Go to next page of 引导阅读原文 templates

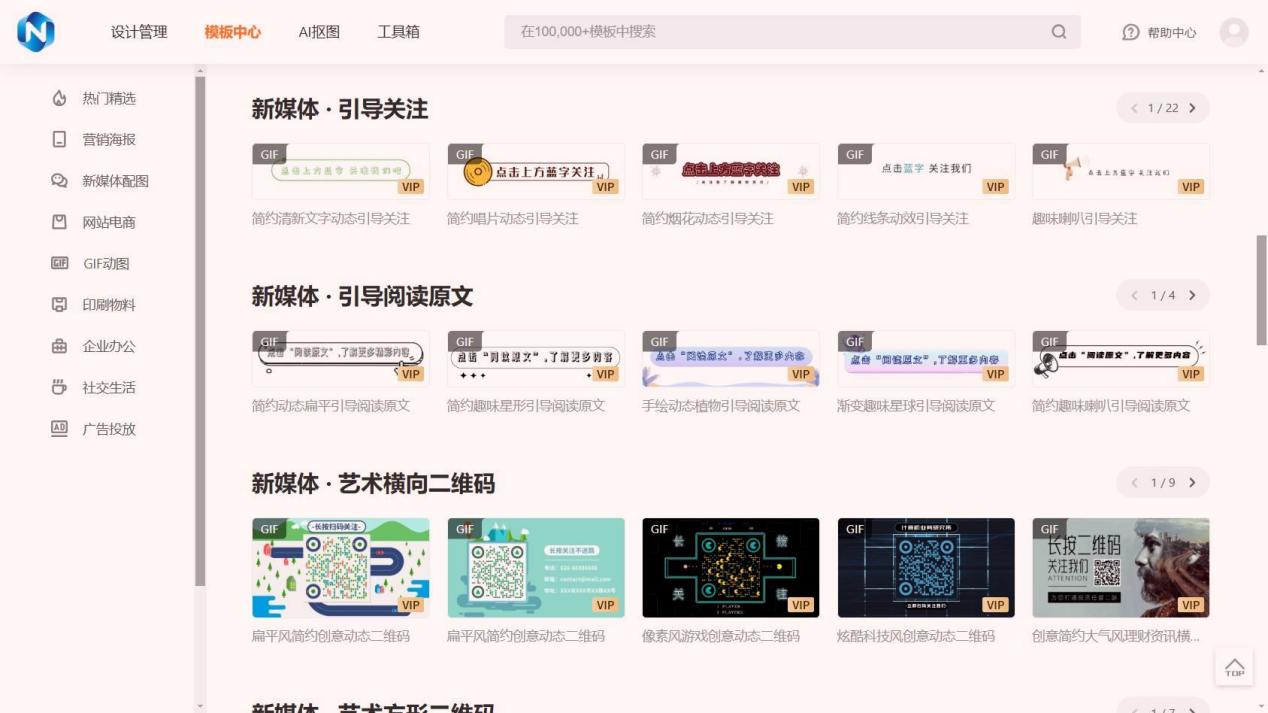pyautogui.click(x=1192, y=295)
